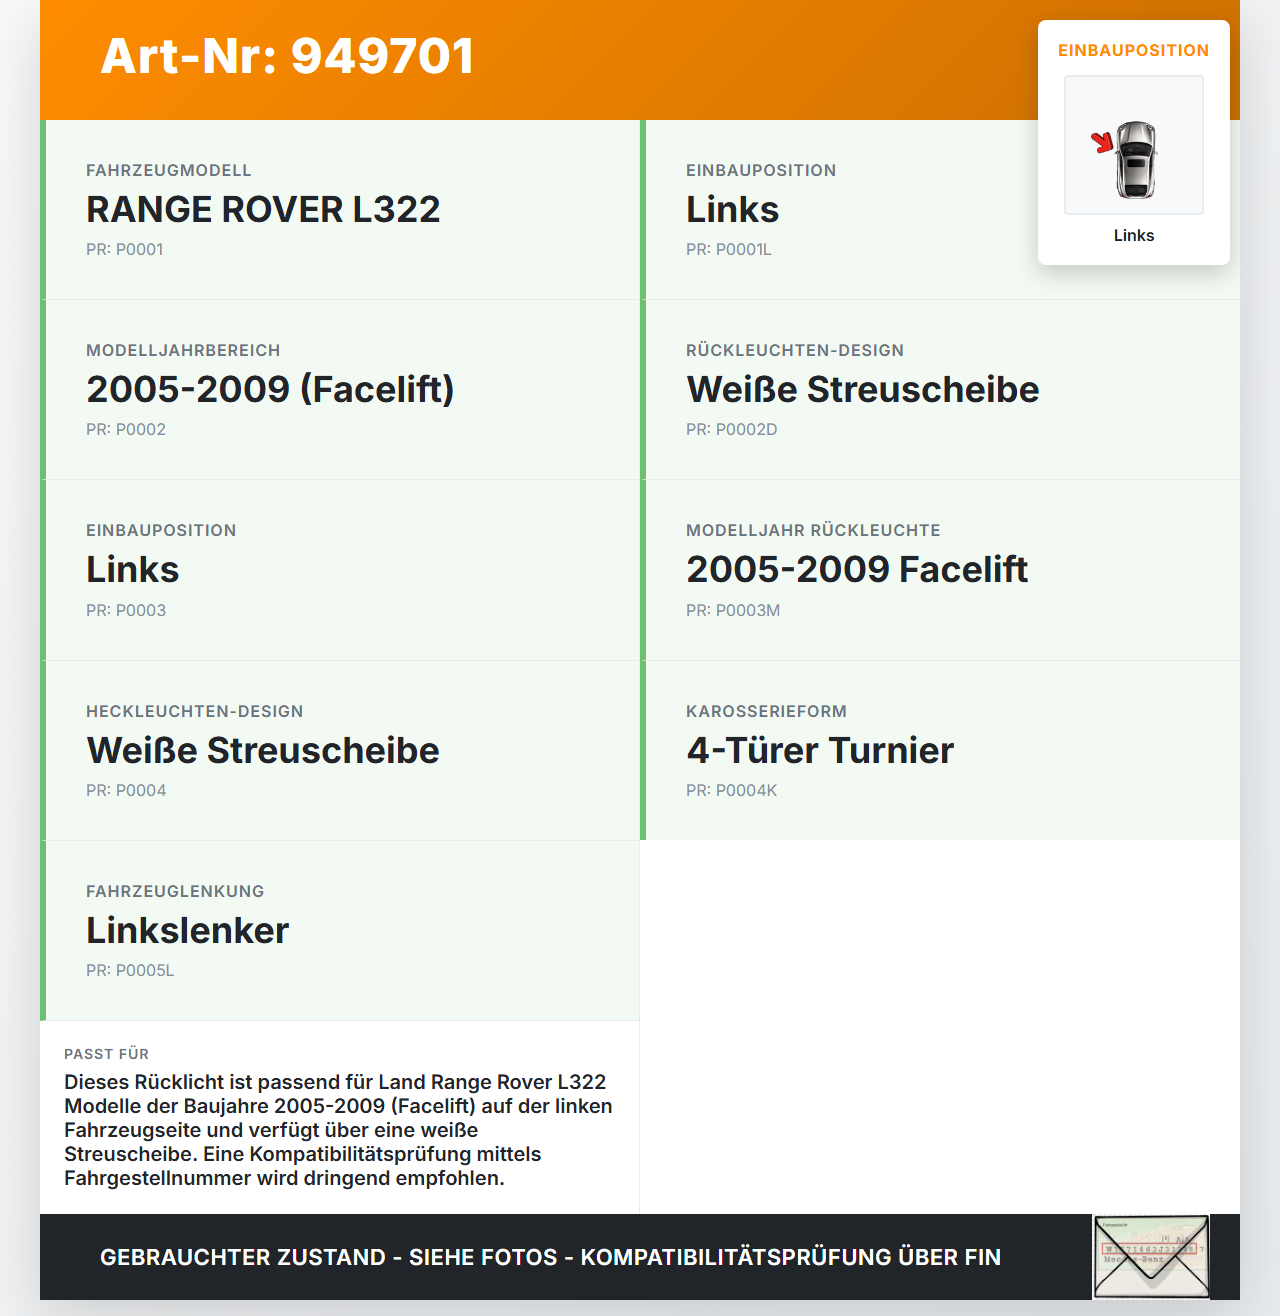The image size is (1280, 1316).
Task: Switch to the Heckleuchten-Design section
Action: 263,750
